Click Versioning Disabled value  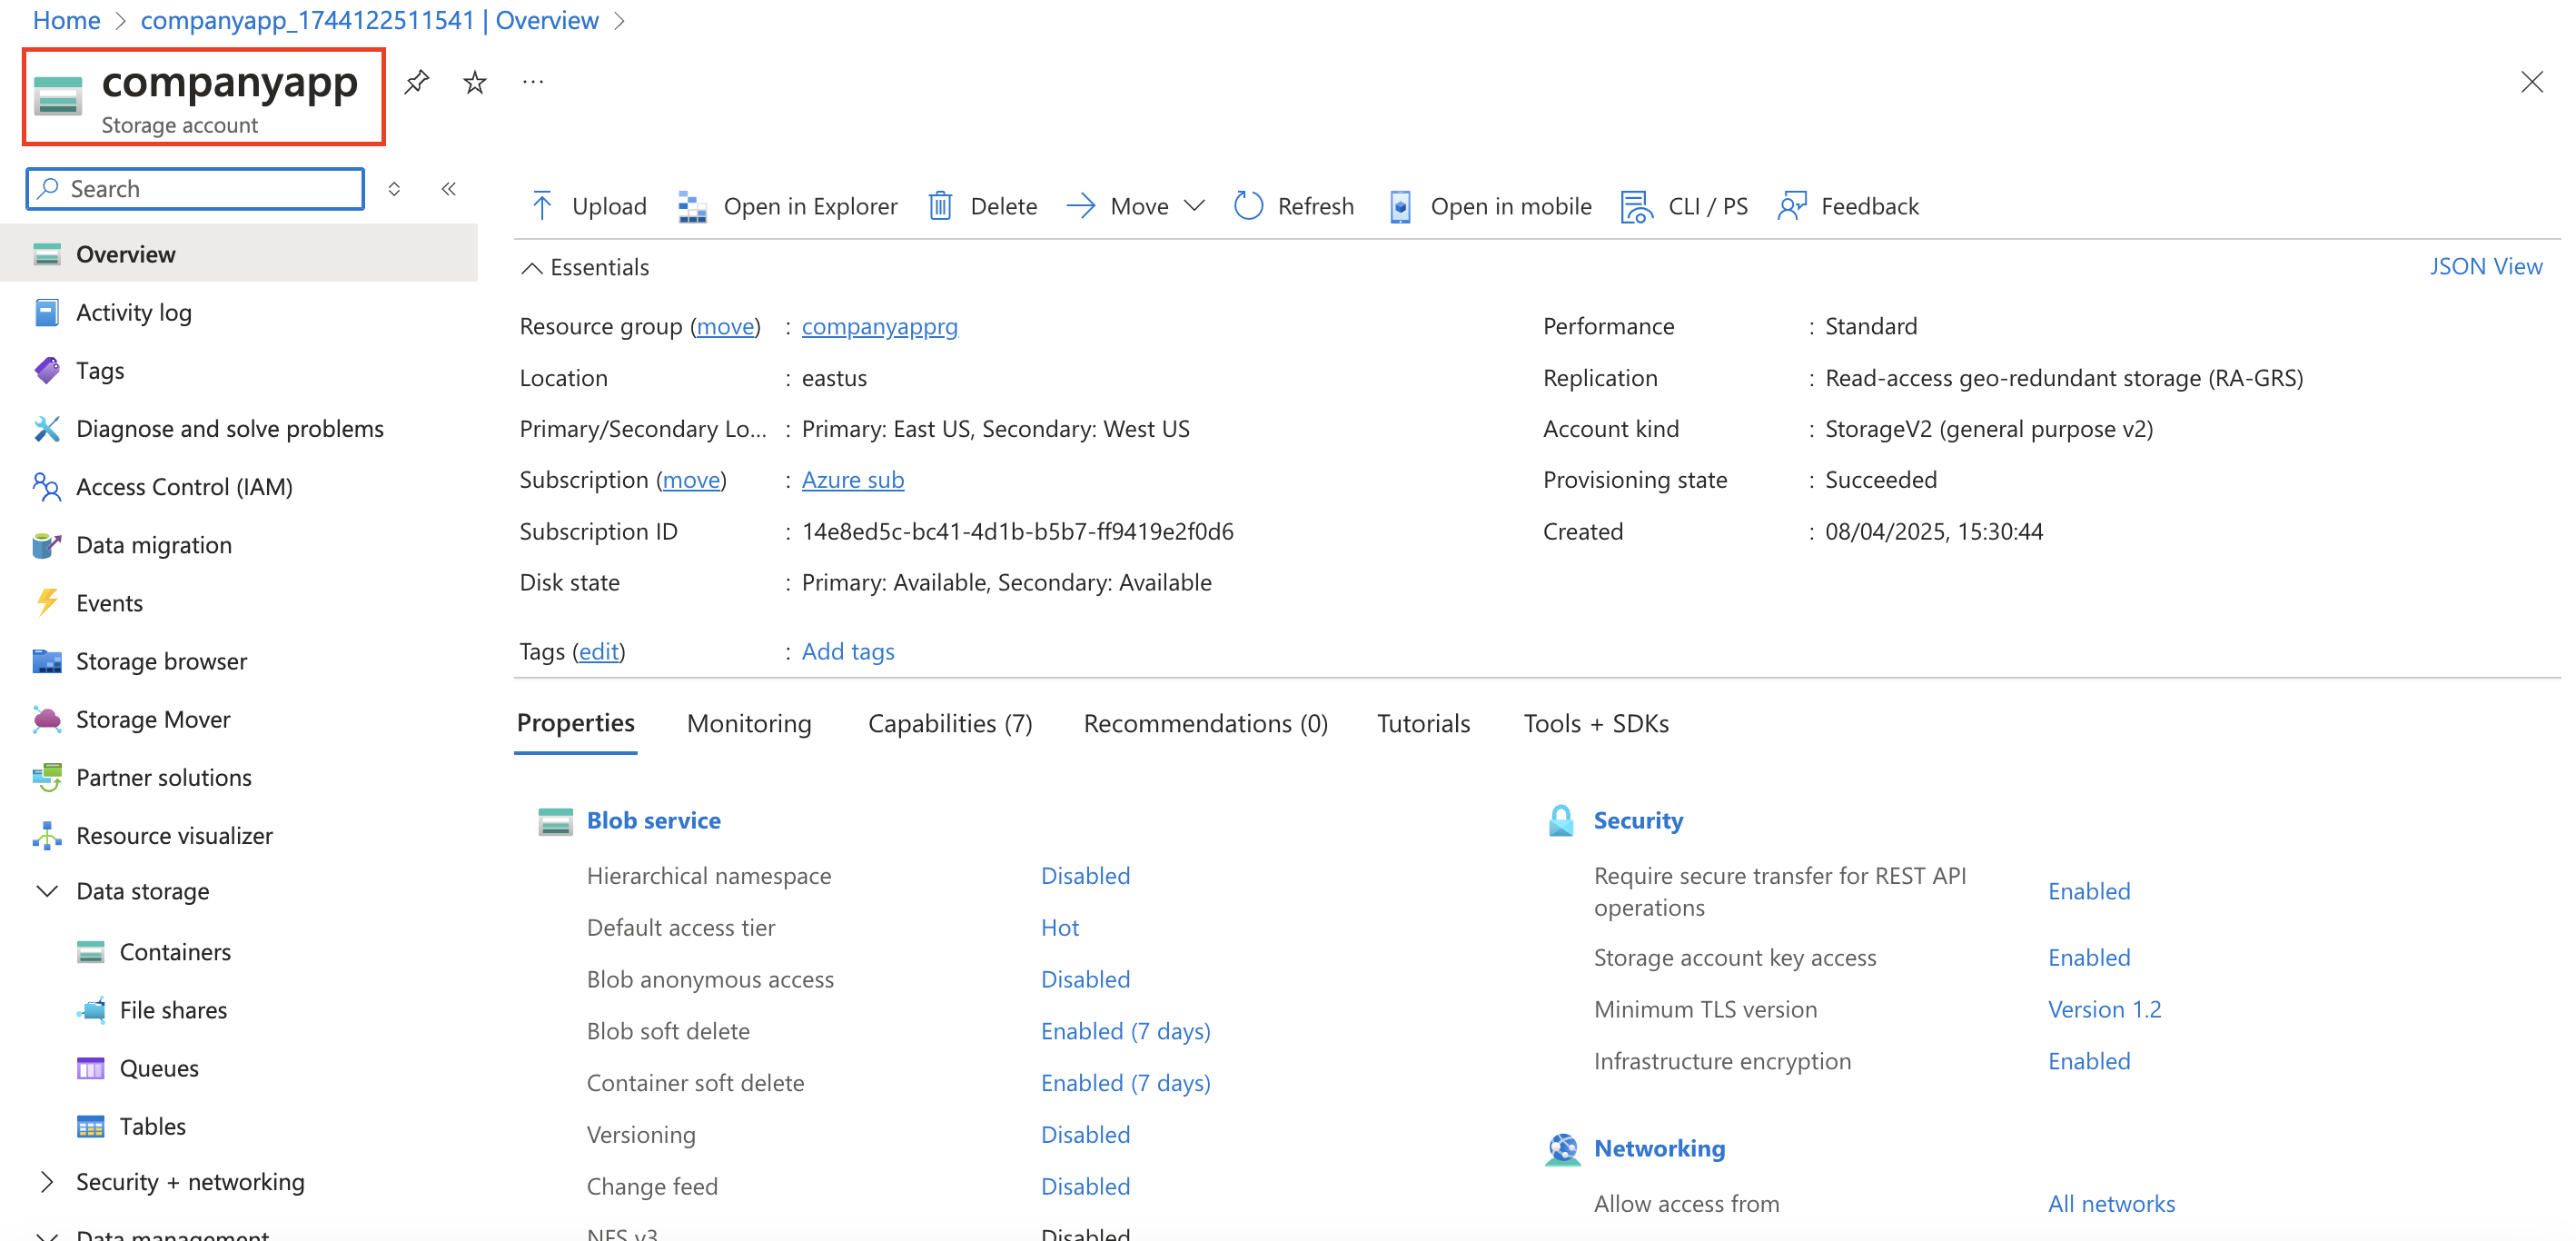(x=1085, y=1134)
